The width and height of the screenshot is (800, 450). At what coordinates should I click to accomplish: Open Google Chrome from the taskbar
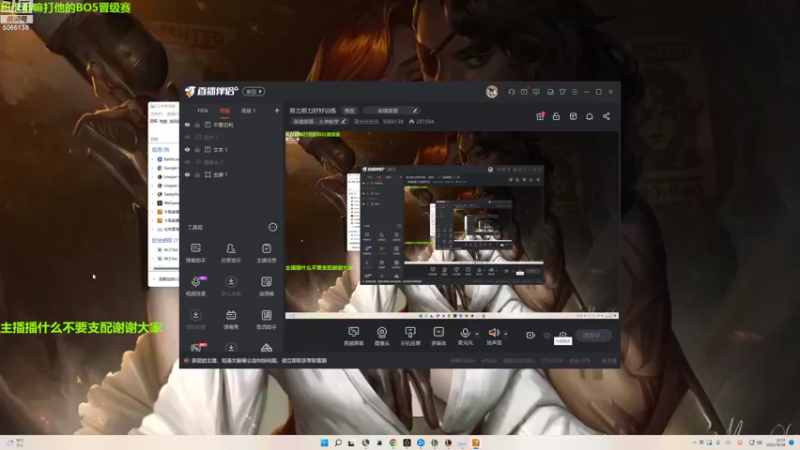point(393,442)
